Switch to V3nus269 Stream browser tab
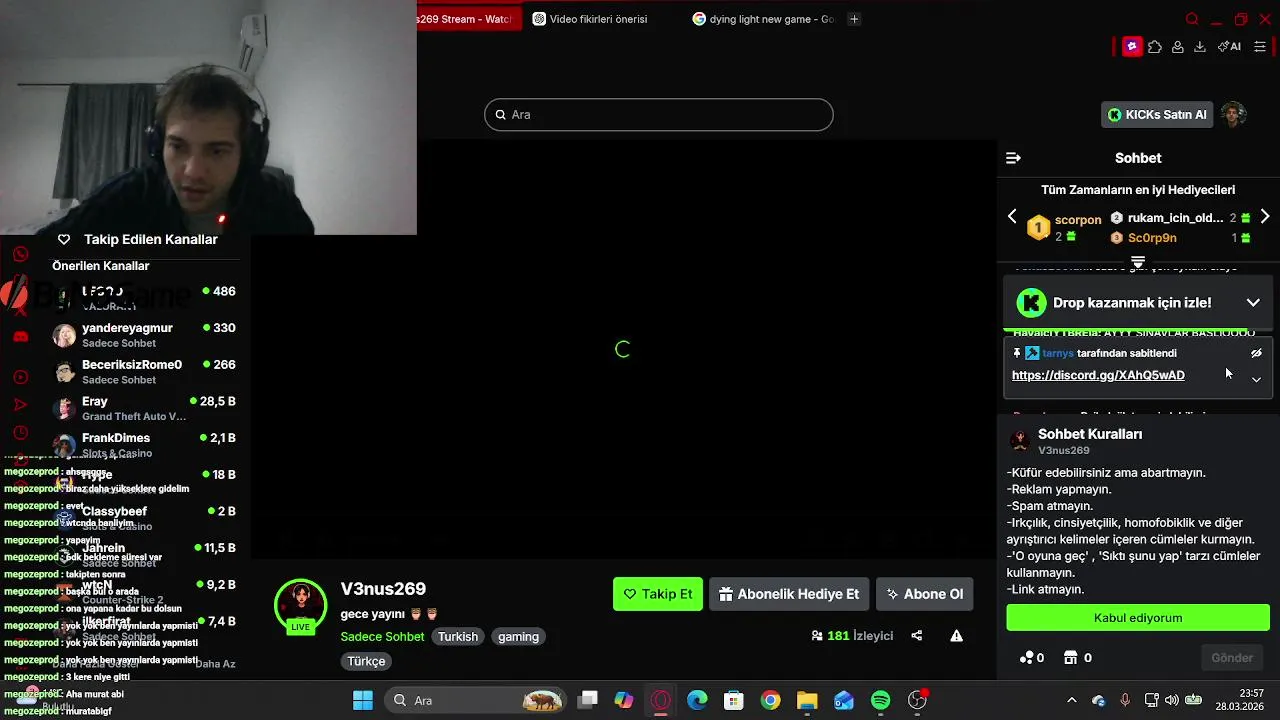The image size is (1280, 720). pos(469,19)
